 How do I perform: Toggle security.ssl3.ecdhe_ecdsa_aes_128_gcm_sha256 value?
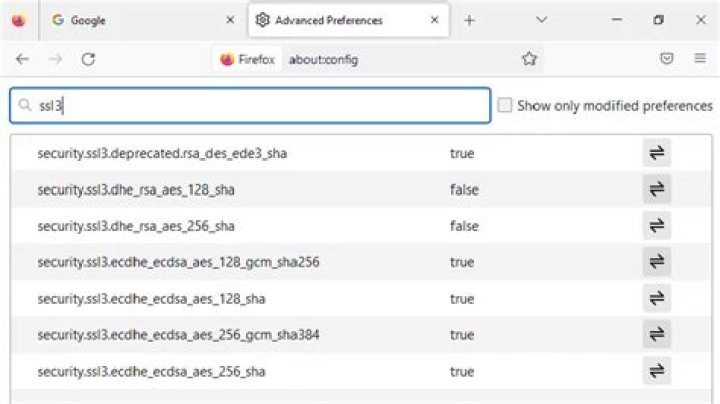coord(657,262)
